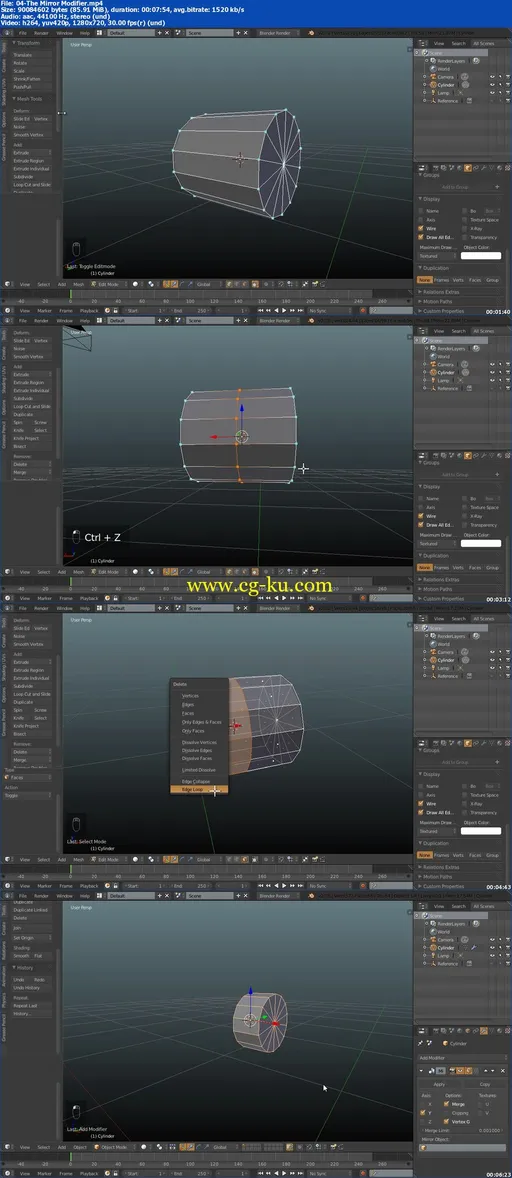Click World icon in 00:04:43 frame outliner
512x1178 pixels.
(433, 645)
